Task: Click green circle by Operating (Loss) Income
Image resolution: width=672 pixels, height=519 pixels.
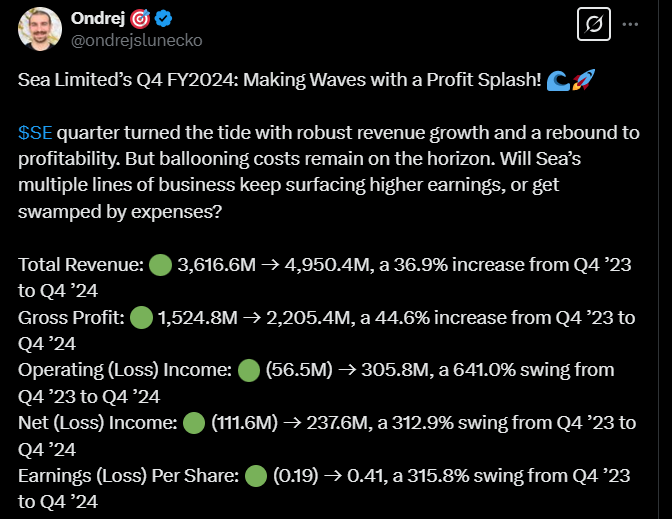Action: click(x=249, y=370)
